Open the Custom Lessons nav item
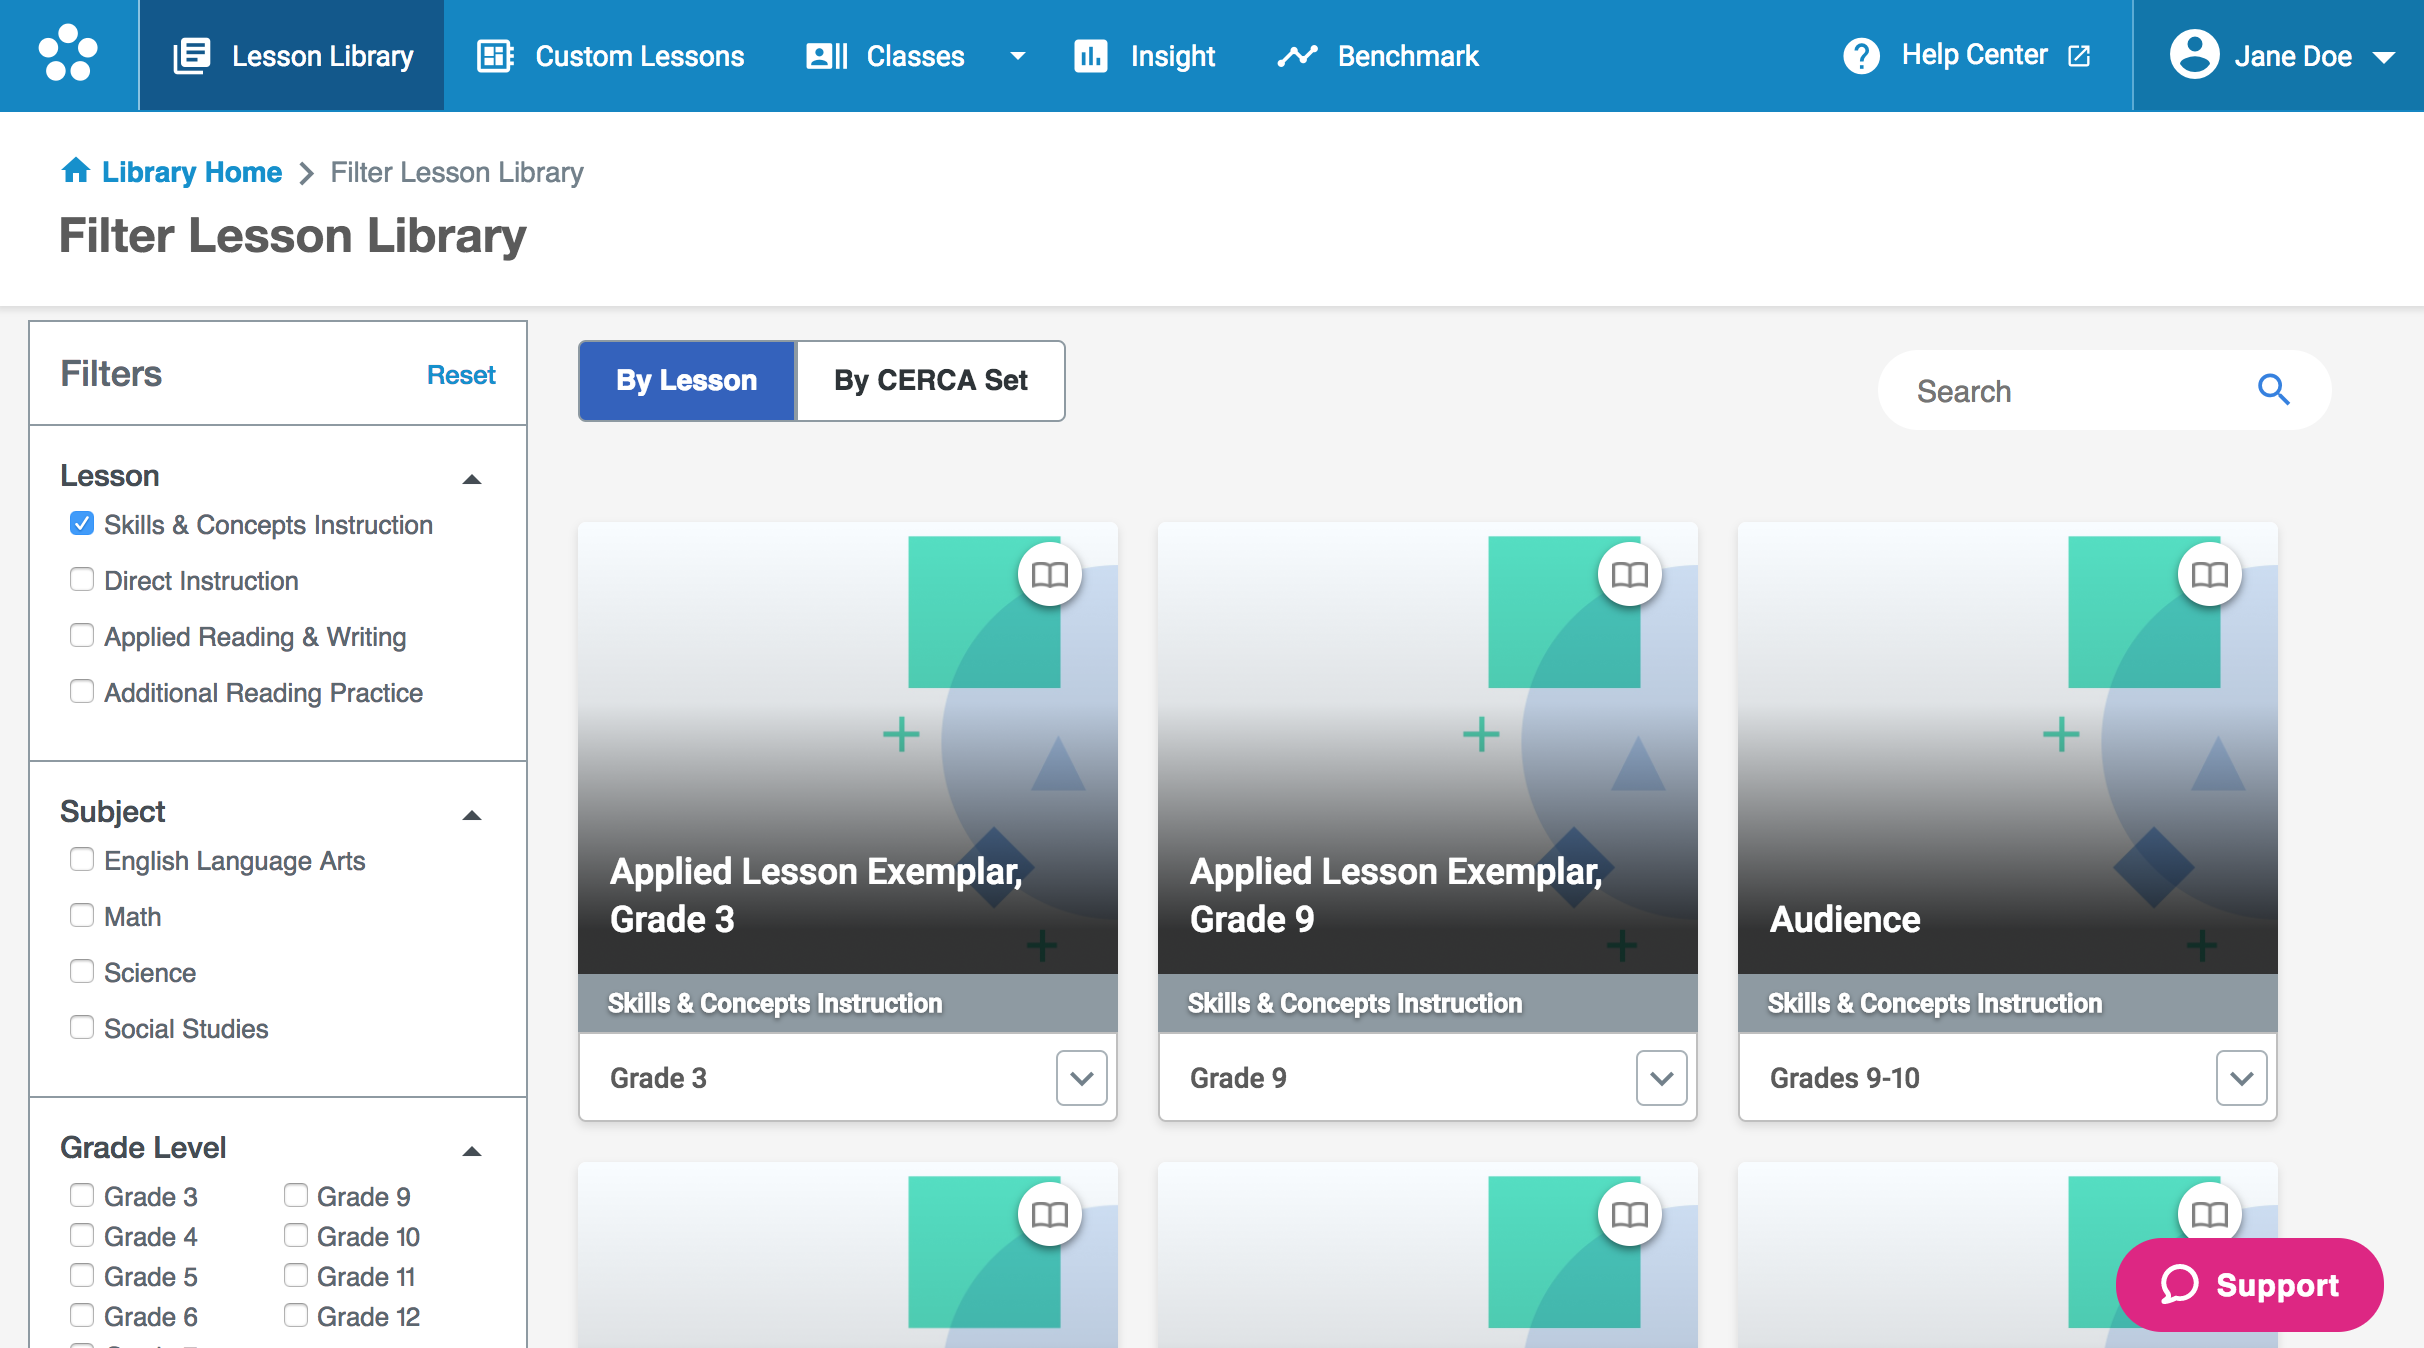The height and width of the screenshot is (1348, 2424). tap(610, 56)
